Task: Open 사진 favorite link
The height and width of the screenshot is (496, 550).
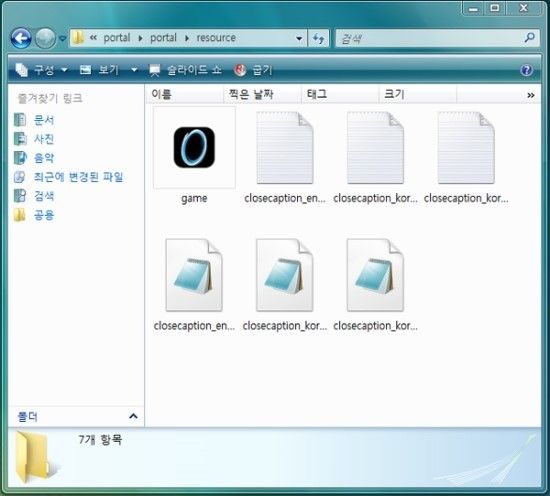Action: coord(44,139)
